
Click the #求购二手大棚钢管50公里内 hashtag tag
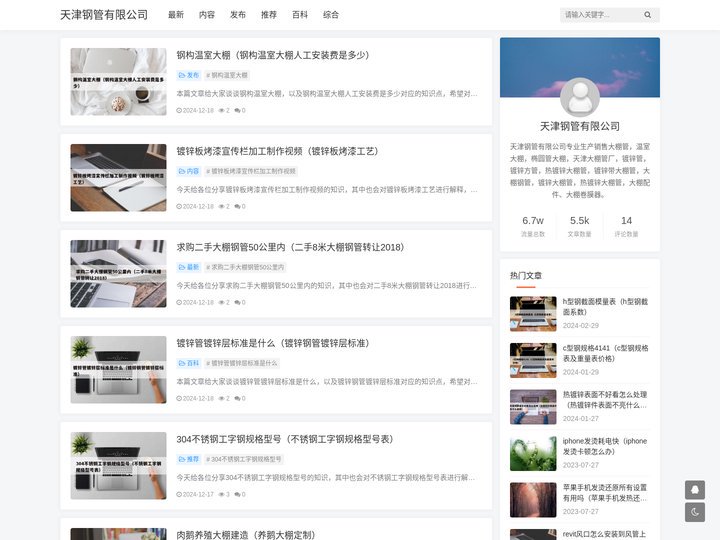(x=245, y=267)
